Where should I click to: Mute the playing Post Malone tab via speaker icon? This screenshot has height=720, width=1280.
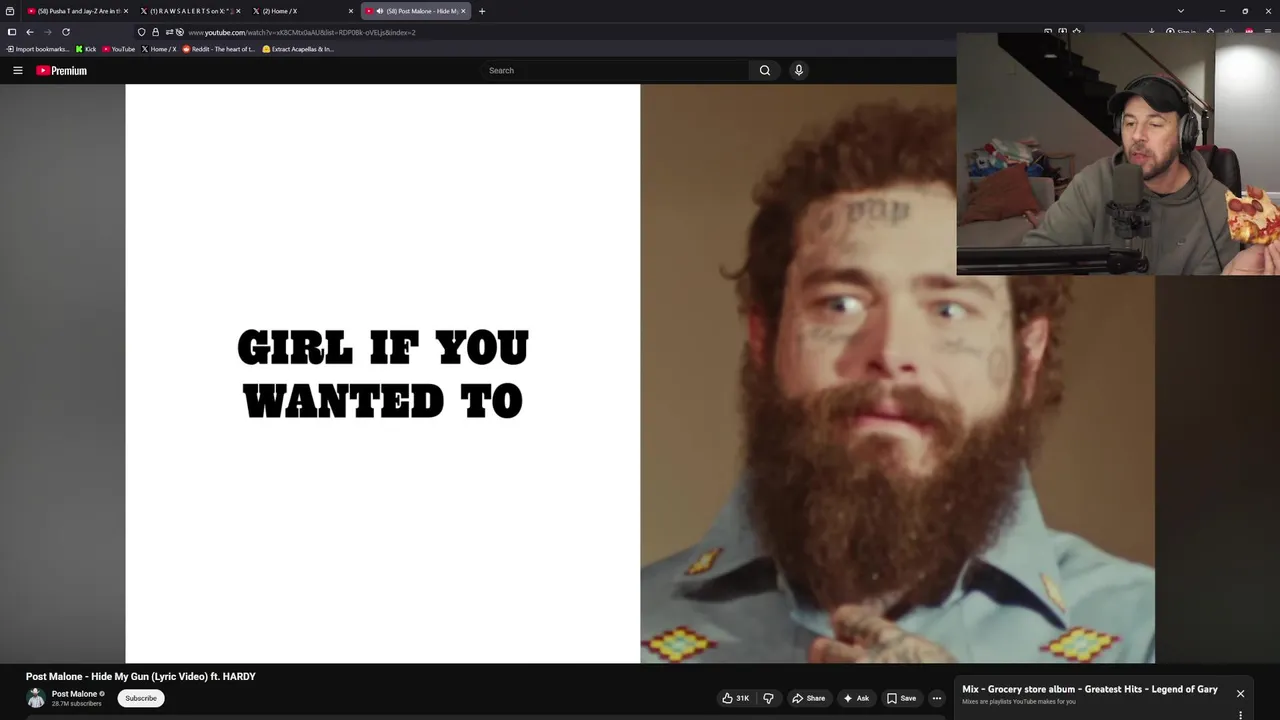[380, 11]
